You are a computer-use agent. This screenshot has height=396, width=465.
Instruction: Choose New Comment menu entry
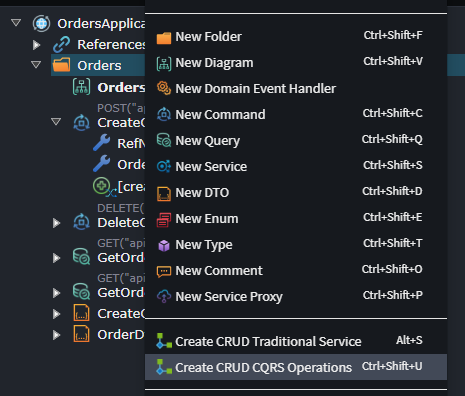pyautogui.click(x=296, y=271)
